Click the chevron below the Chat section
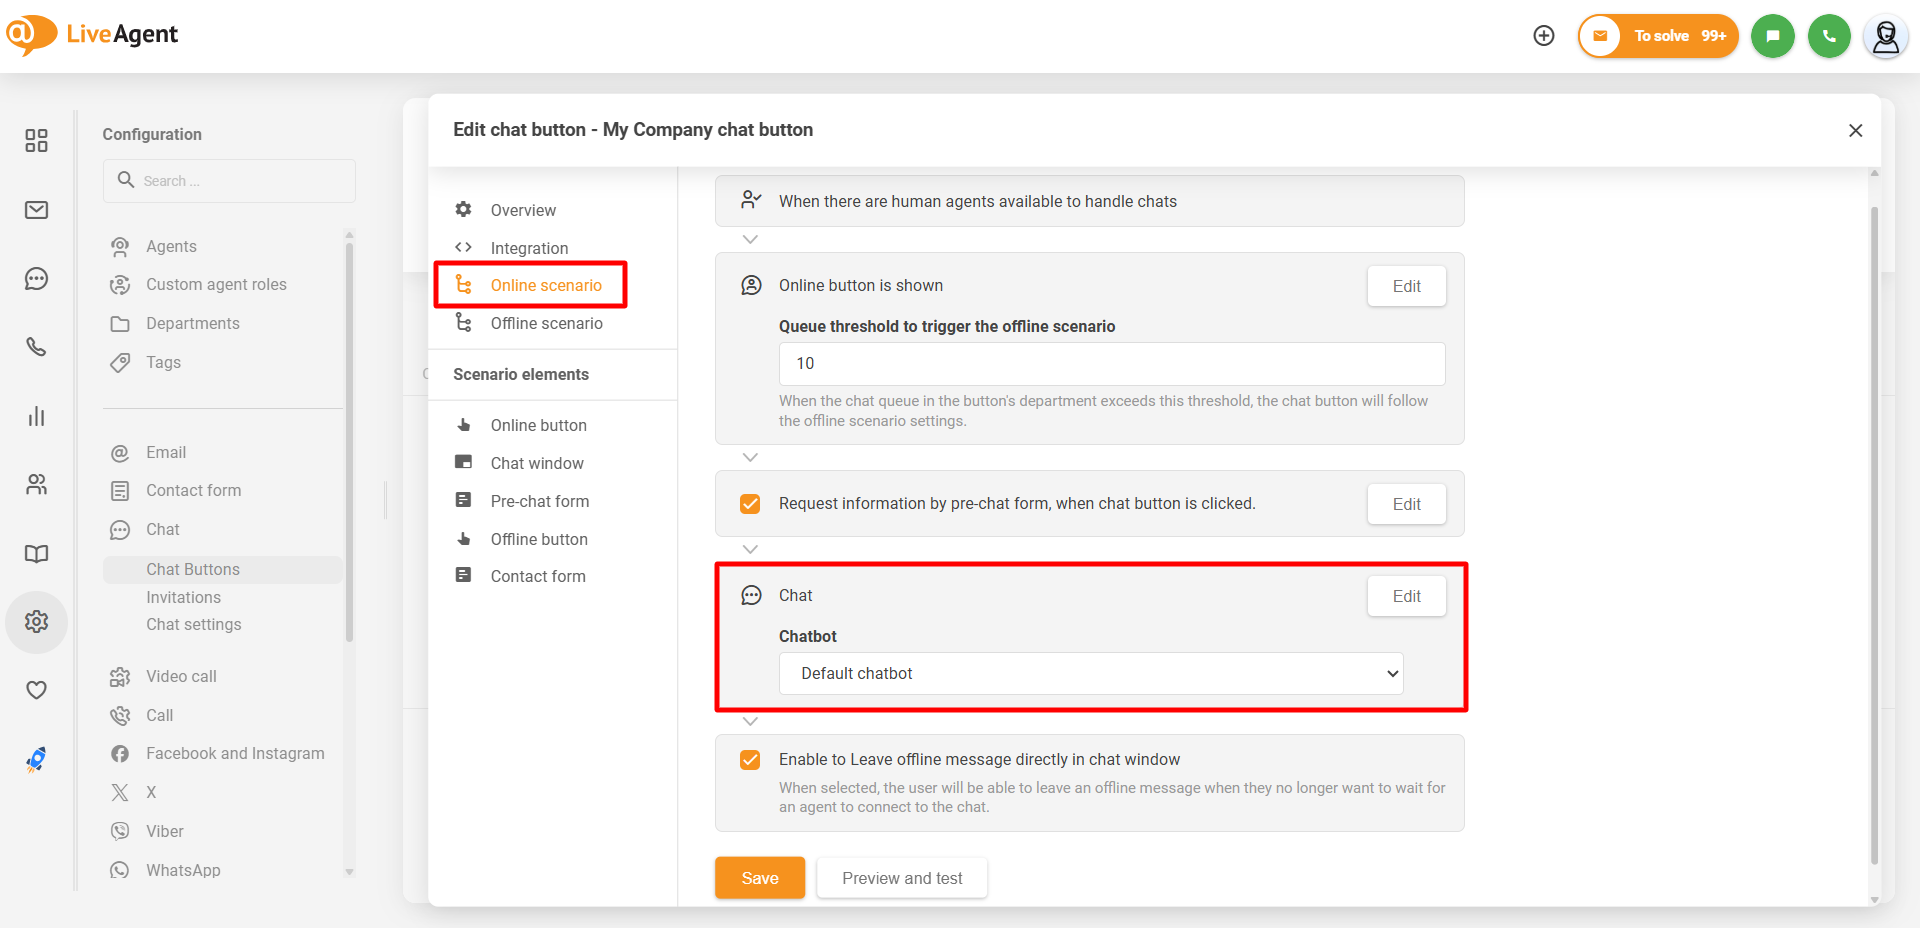 [x=750, y=721]
